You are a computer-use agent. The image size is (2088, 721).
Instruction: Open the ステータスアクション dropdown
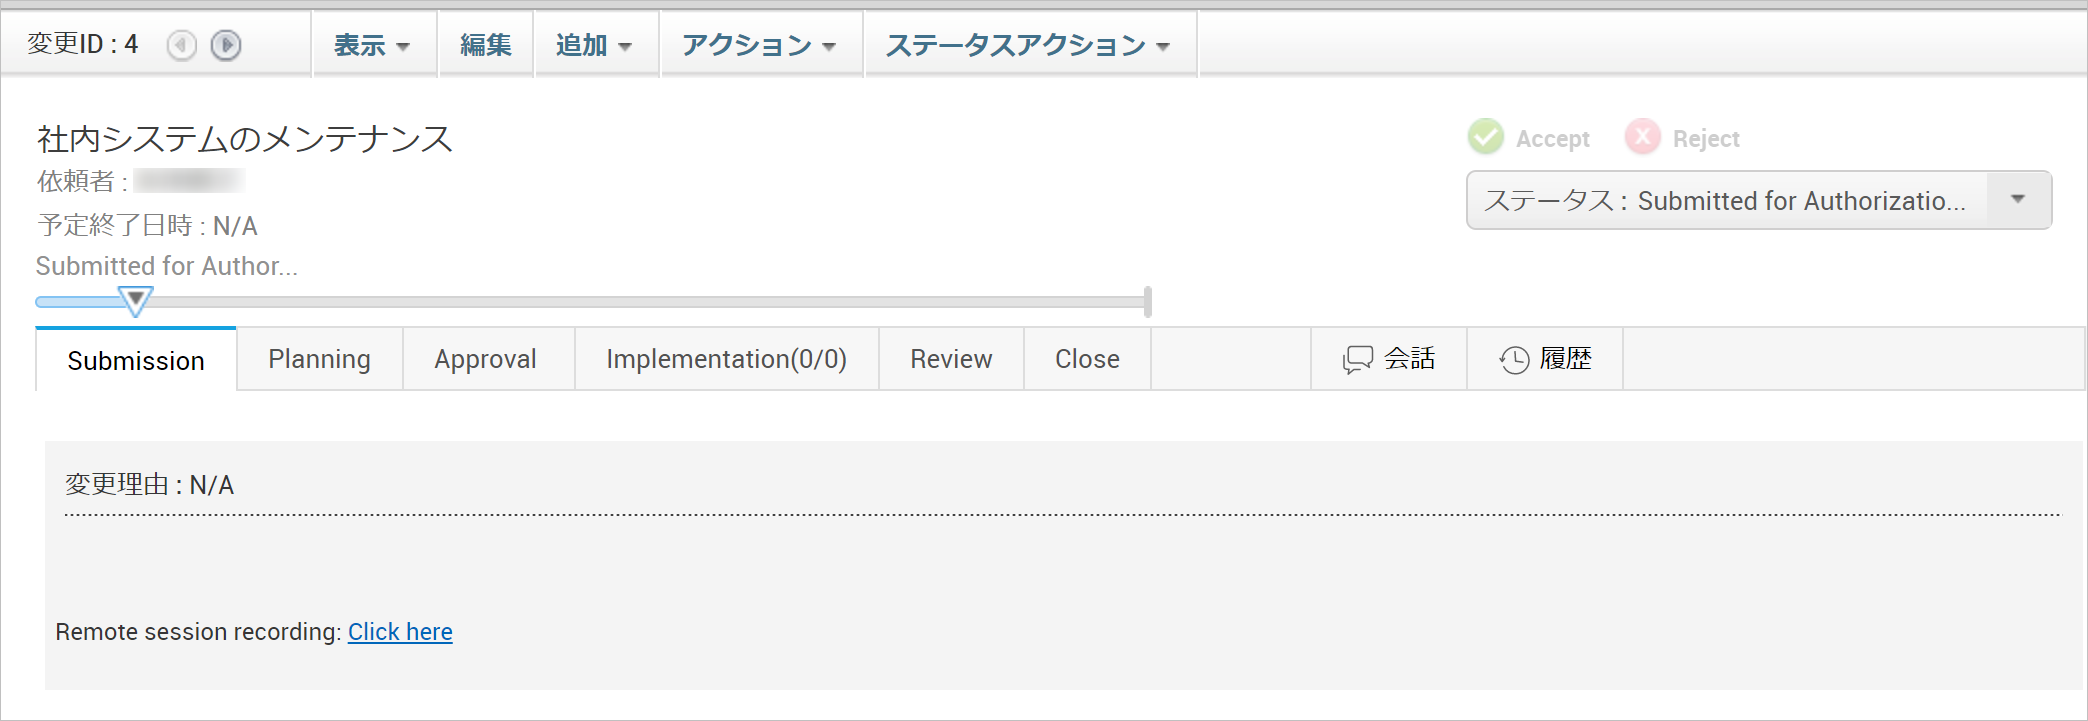(x=1028, y=45)
